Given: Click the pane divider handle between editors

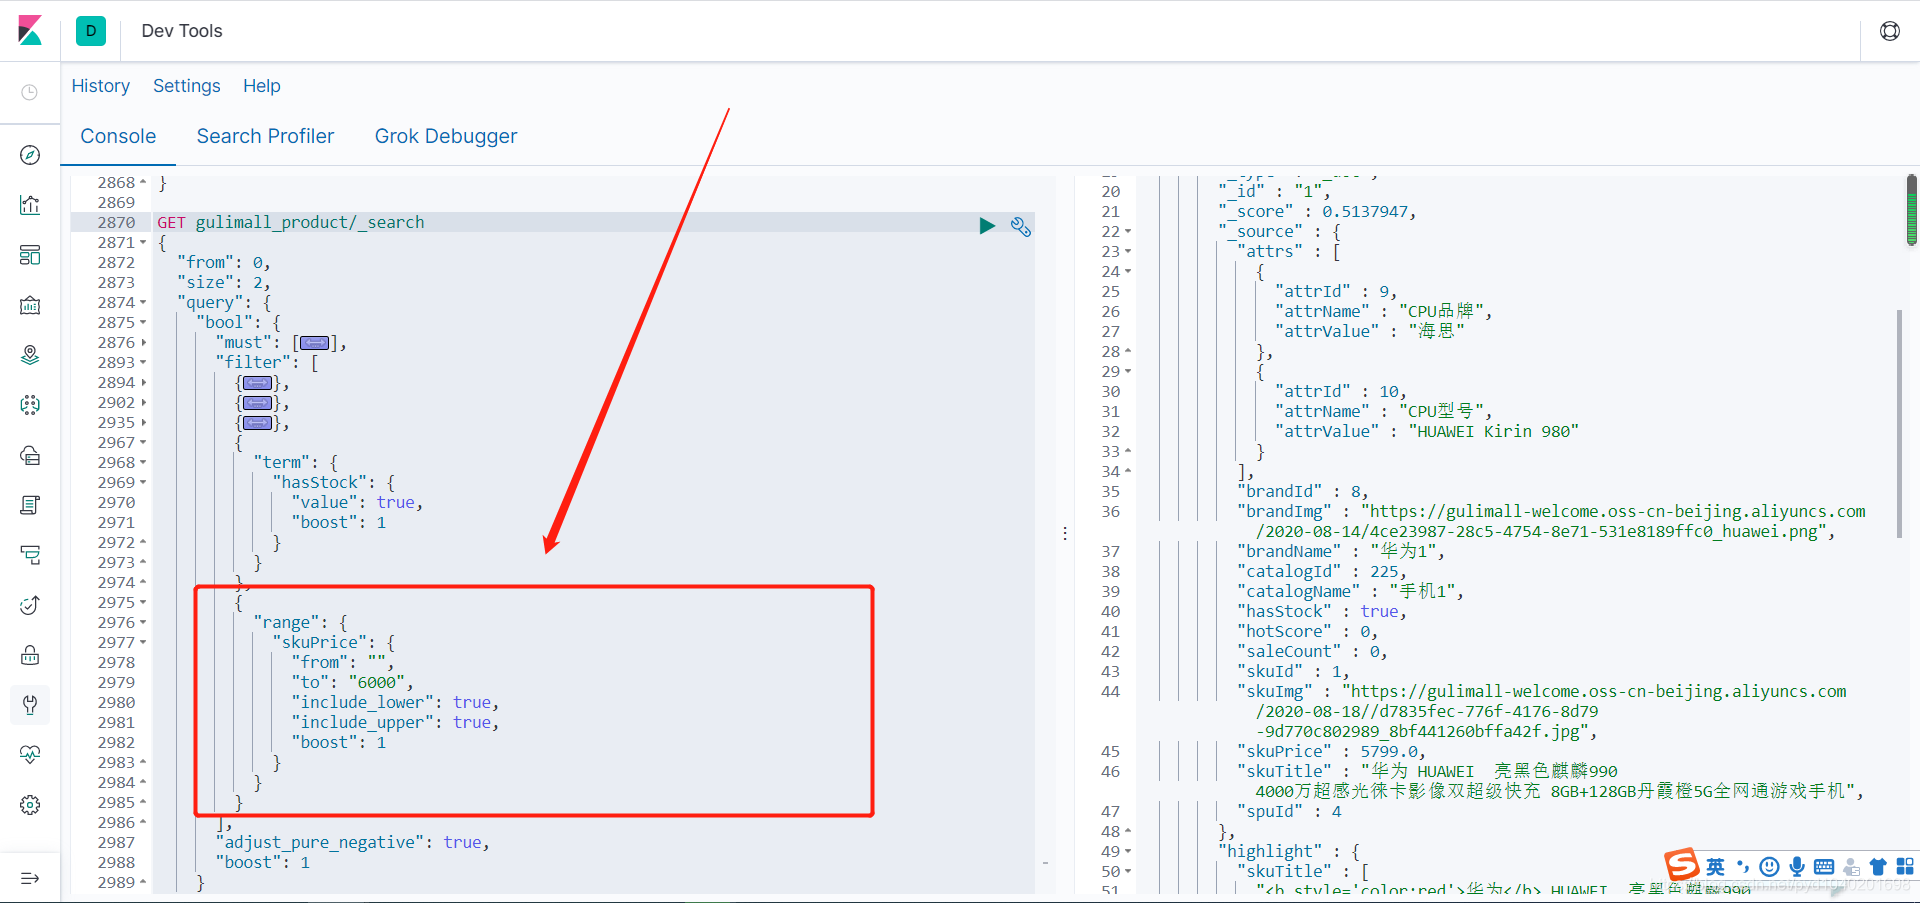Looking at the screenshot, I should point(1065,534).
